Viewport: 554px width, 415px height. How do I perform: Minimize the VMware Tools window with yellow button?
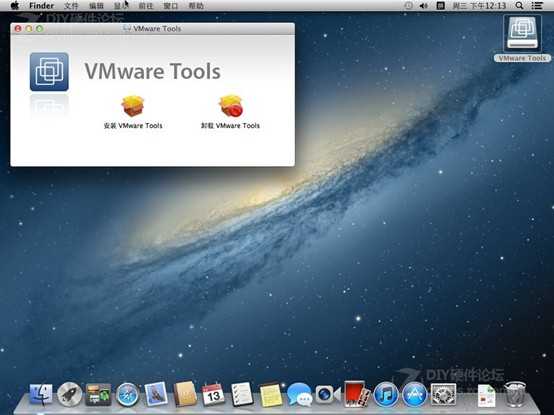(x=29, y=29)
